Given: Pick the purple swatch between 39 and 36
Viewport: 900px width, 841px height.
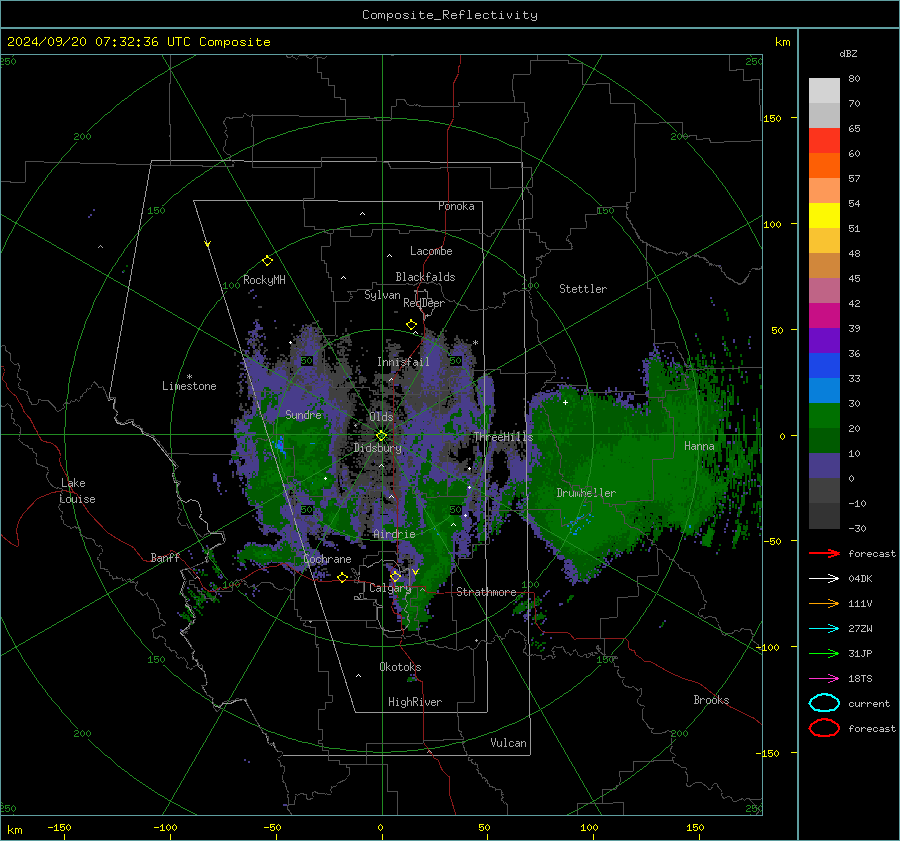Looking at the screenshot, I should [824, 340].
